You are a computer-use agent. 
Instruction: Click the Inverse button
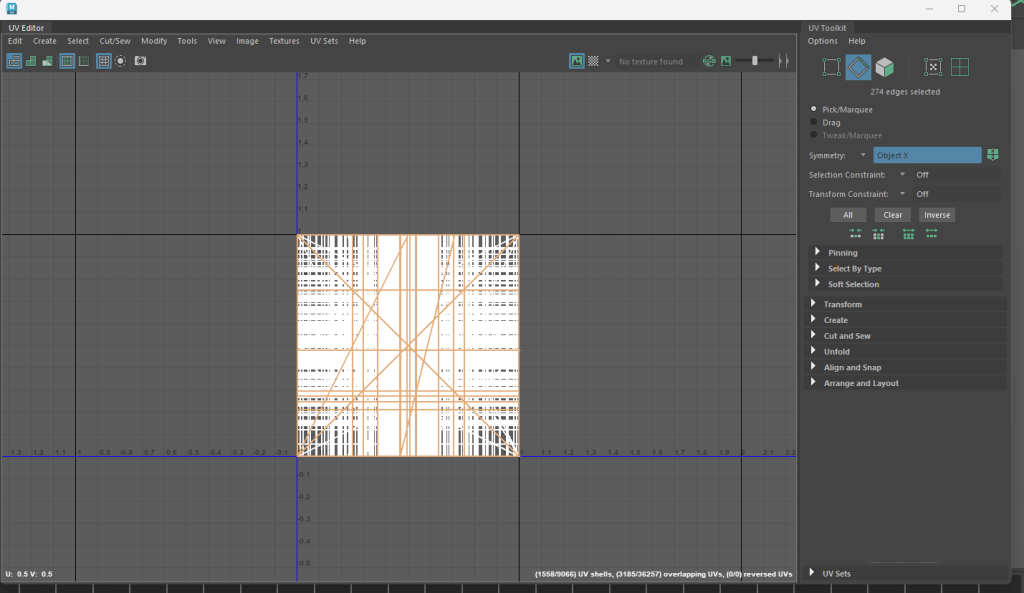(x=937, y=215)
